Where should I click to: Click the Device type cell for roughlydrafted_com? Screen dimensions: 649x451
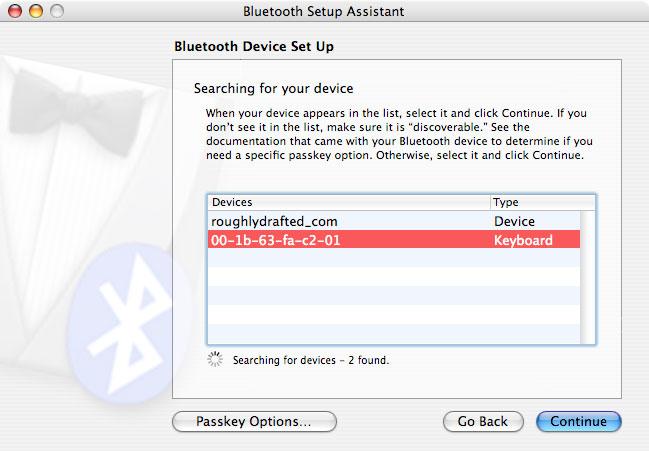pos(514,221)
